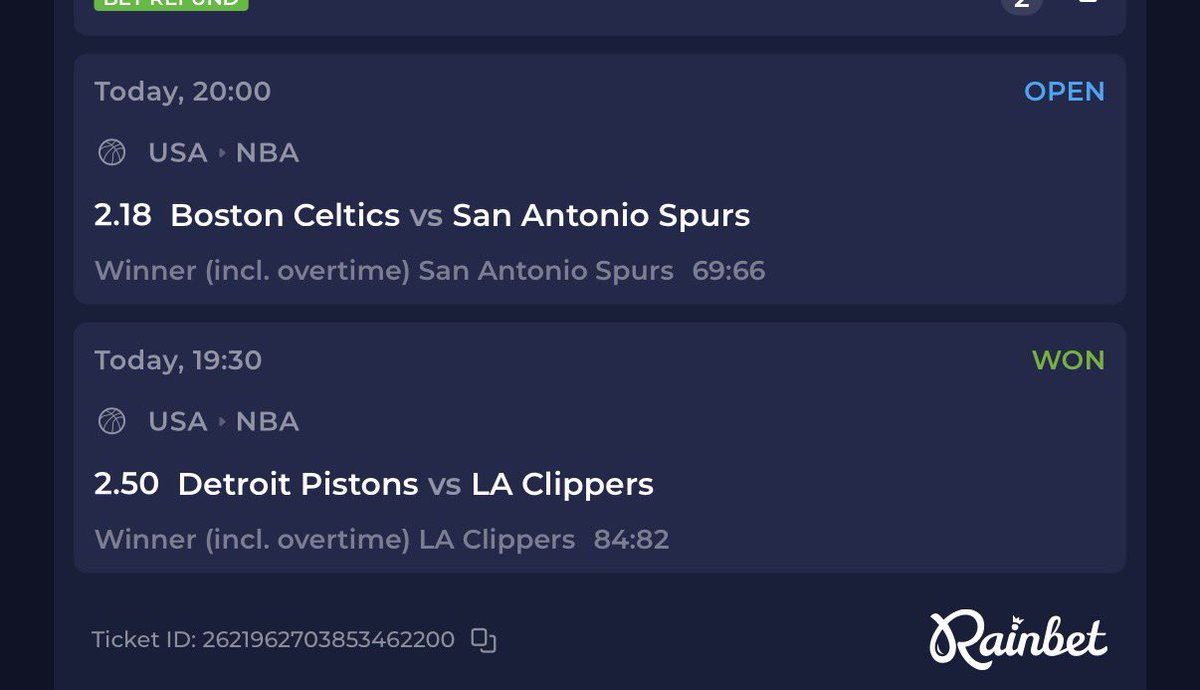This screenshot has width=1200, height=690.
Task: Open the Boston Celtics team name
Action: [x=285, y=216]
